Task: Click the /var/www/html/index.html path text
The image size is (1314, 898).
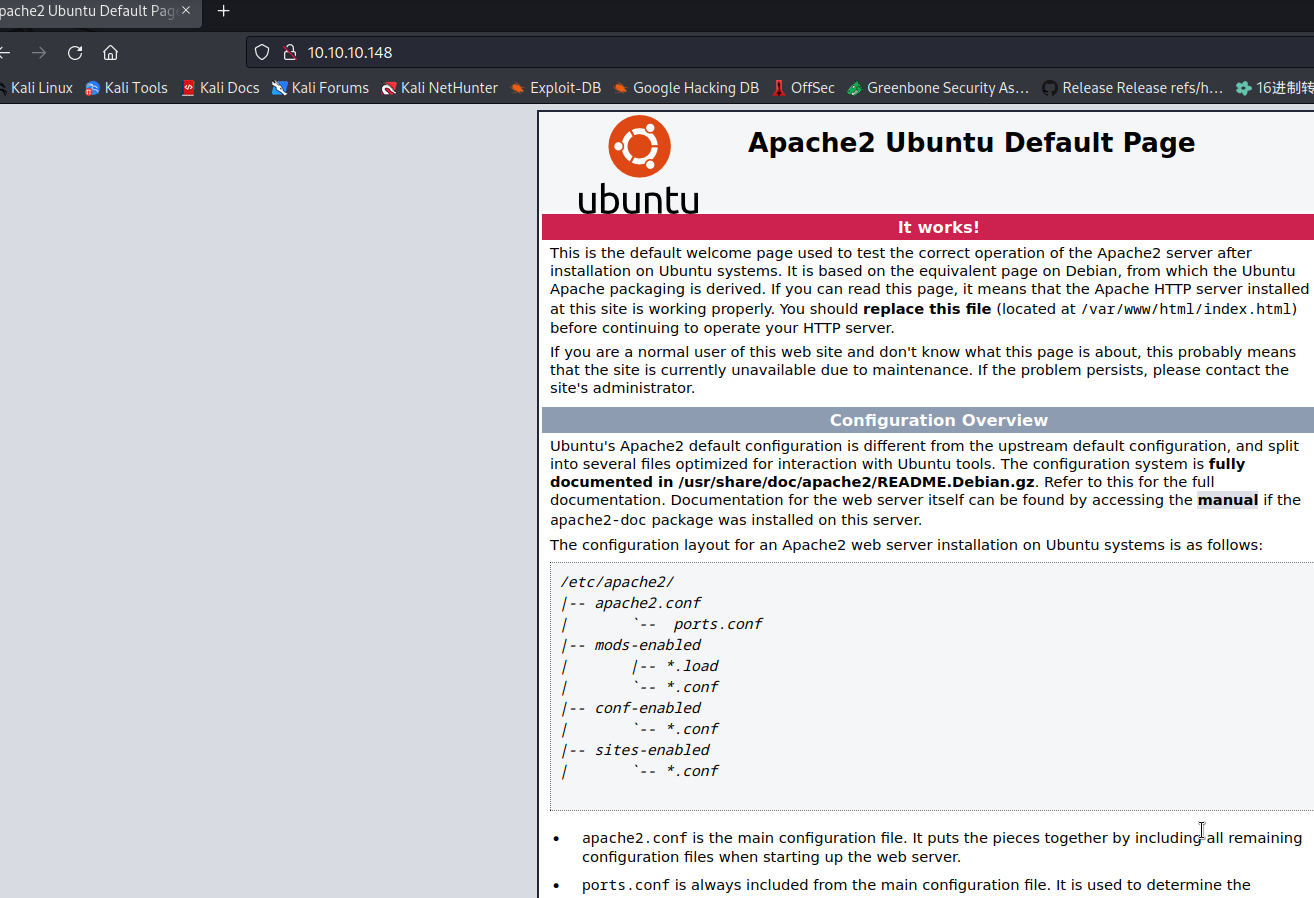Action: click(1186, 309)
